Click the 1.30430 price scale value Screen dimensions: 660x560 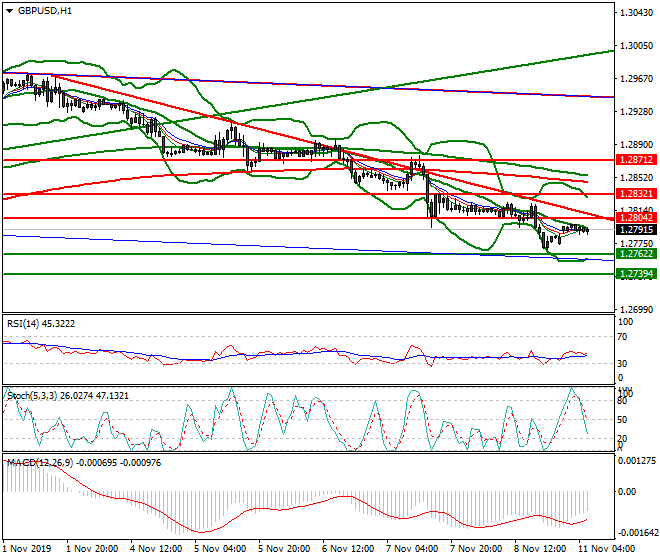[636, 13]
